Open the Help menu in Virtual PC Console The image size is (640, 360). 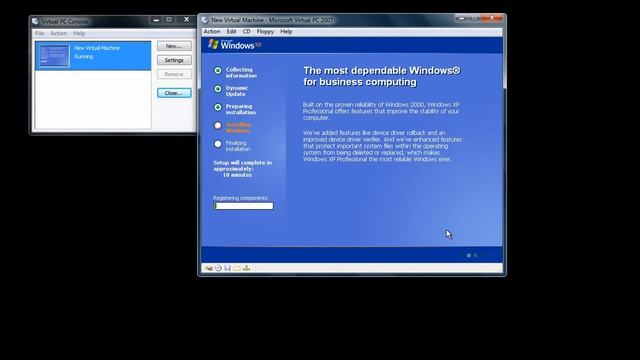(79, 33)
